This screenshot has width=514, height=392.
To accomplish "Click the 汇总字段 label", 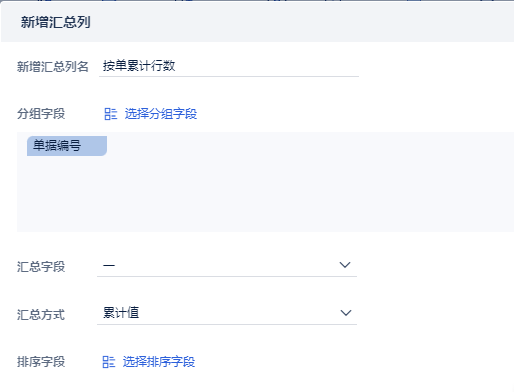I will coord(41,267).
